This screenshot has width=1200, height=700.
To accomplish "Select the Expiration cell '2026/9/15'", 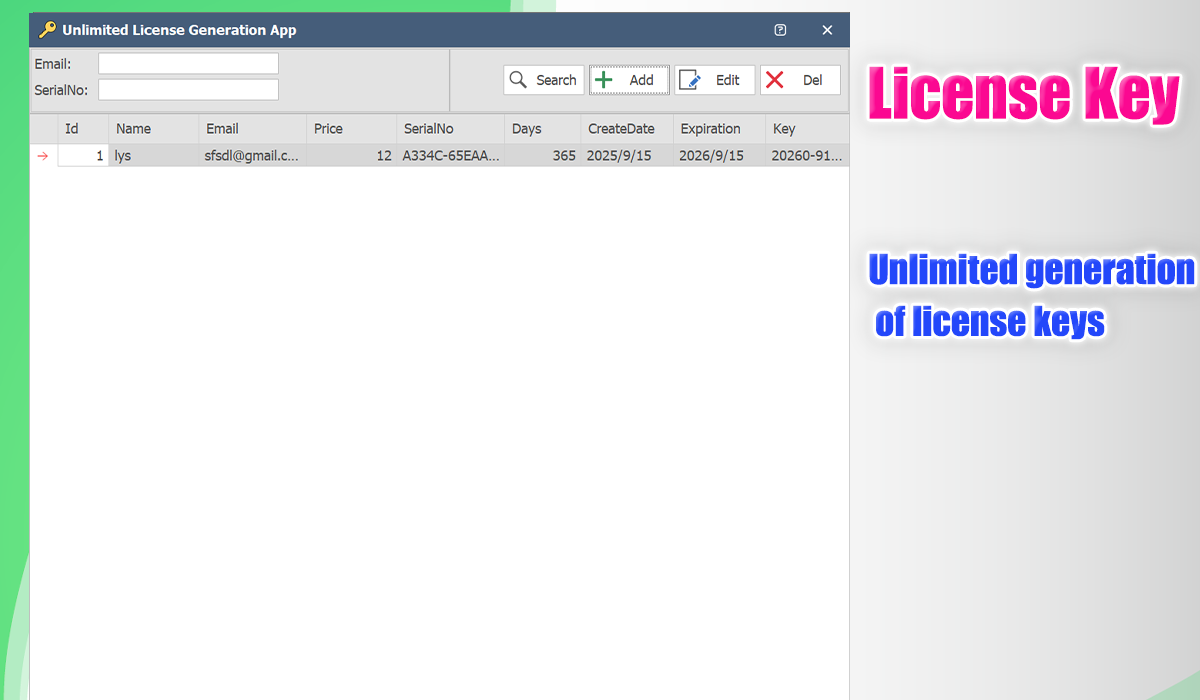I will click(x=720, y=156).
